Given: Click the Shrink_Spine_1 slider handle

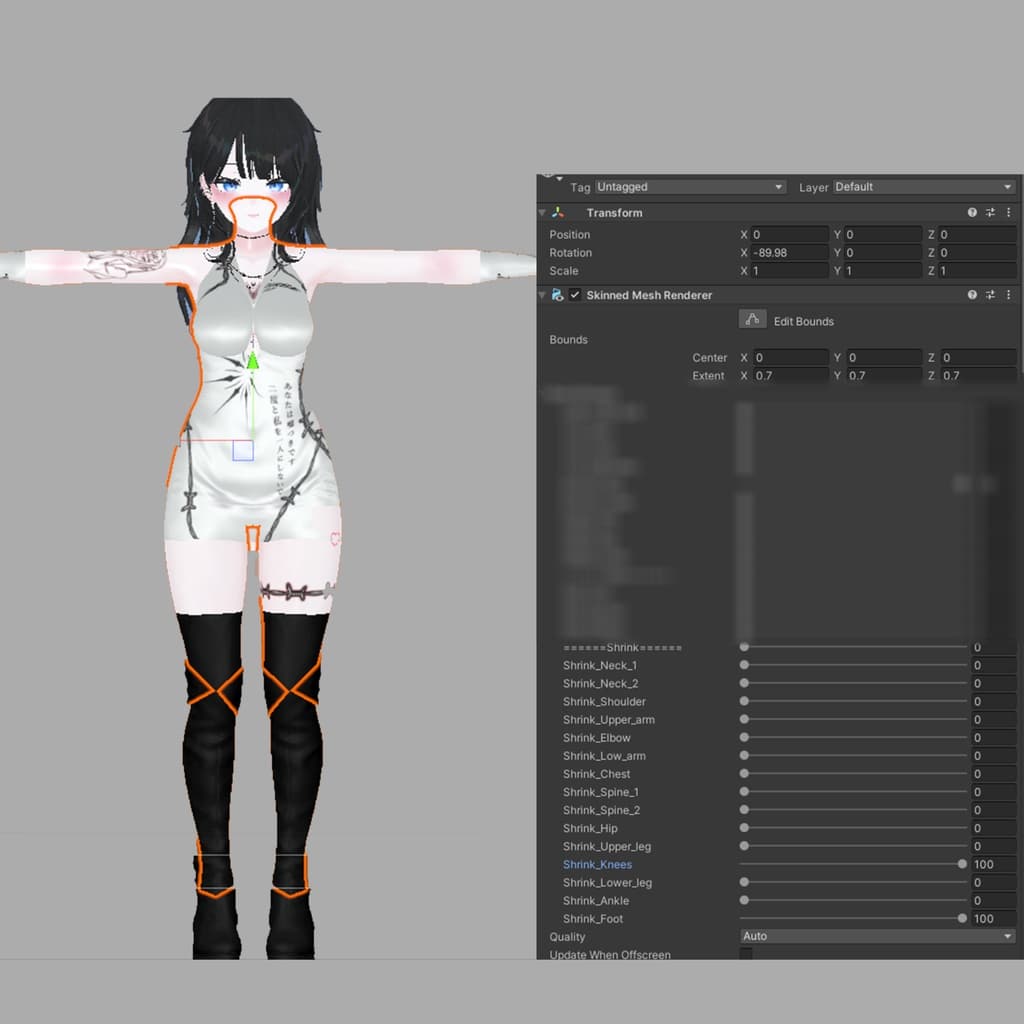Looking at the screenshot, I should (x=744, y=792).
